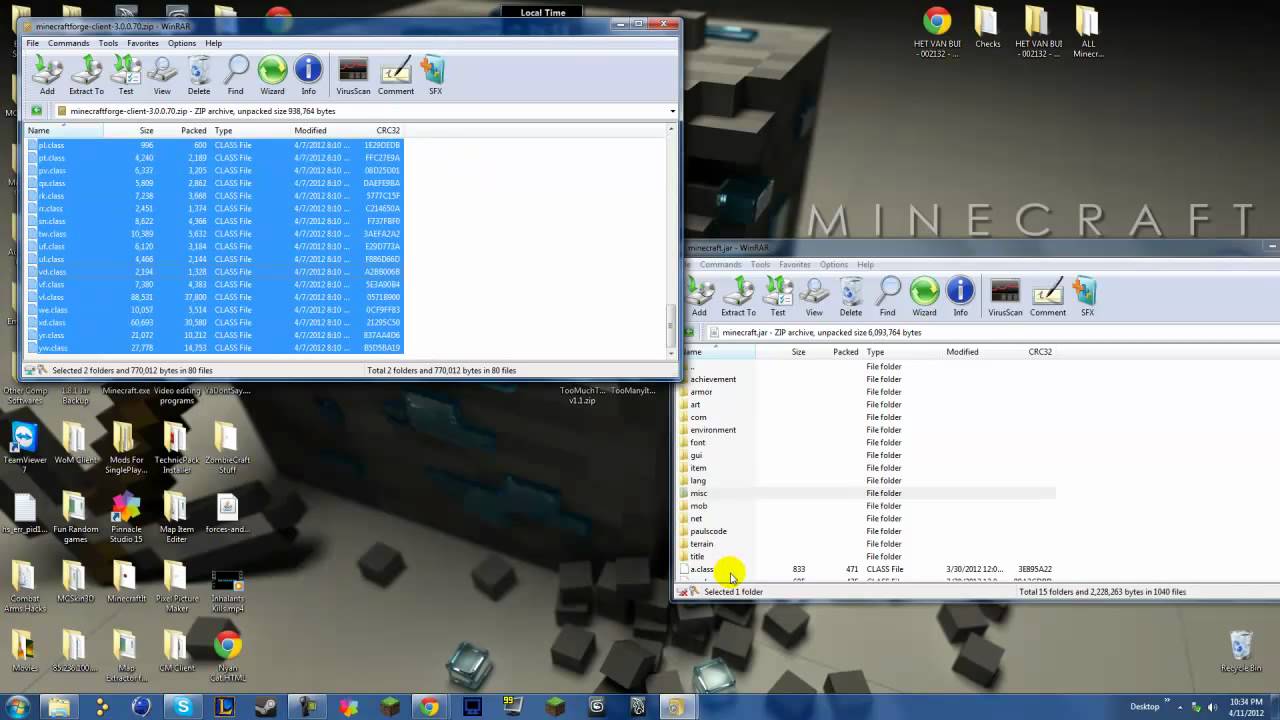Sort by Packed column in minecraft.jar window
Viewport: 1280px width, 720px height.
[x=835, y=352]
